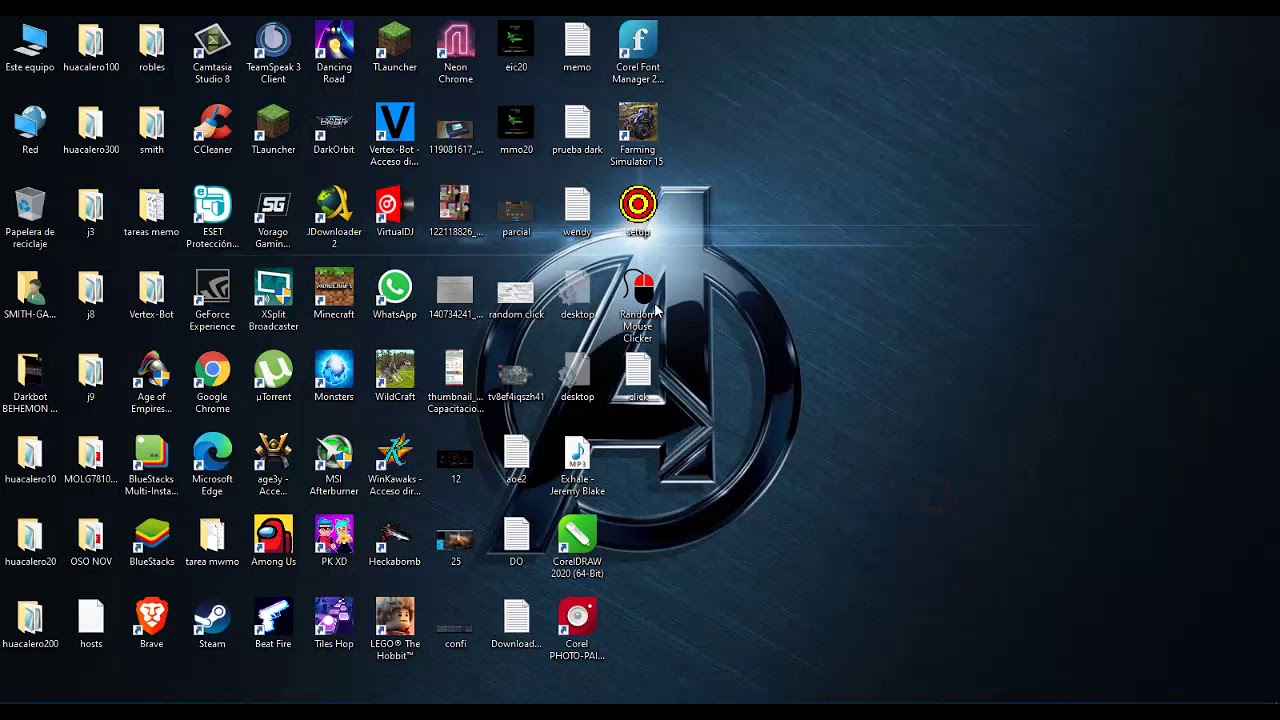The image size is (1280, 720).
Task: Select the mmo20 file icon
Action: tap(516, 130)
